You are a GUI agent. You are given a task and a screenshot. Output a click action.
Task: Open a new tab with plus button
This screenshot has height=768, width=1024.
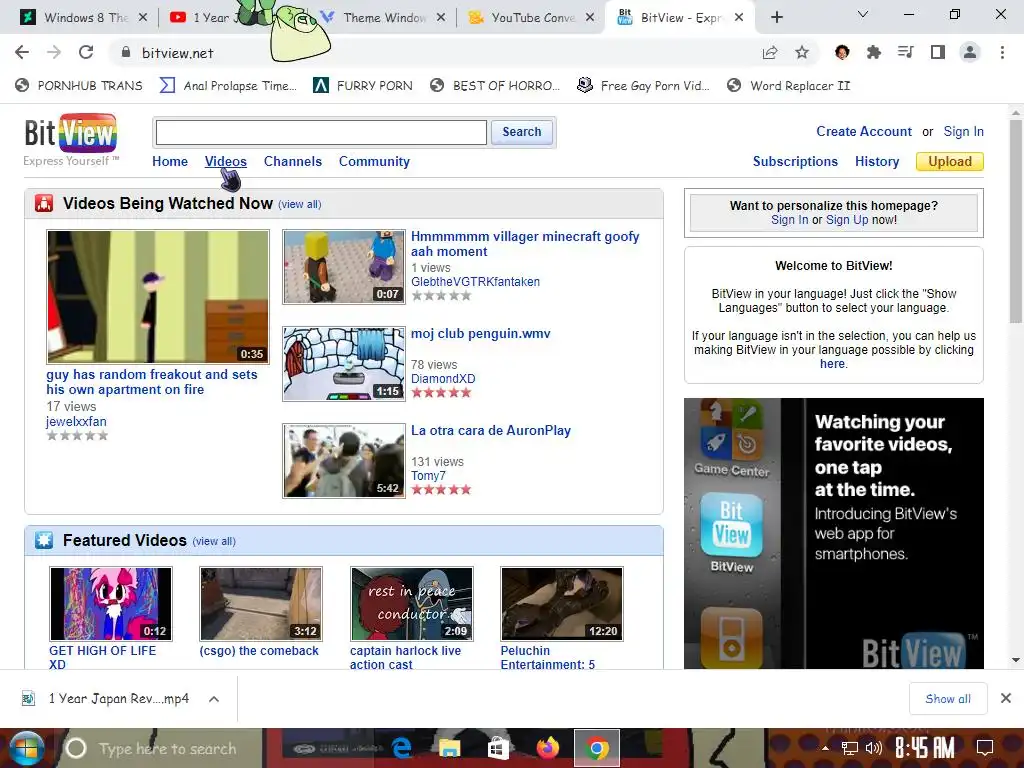click(776, 18)
